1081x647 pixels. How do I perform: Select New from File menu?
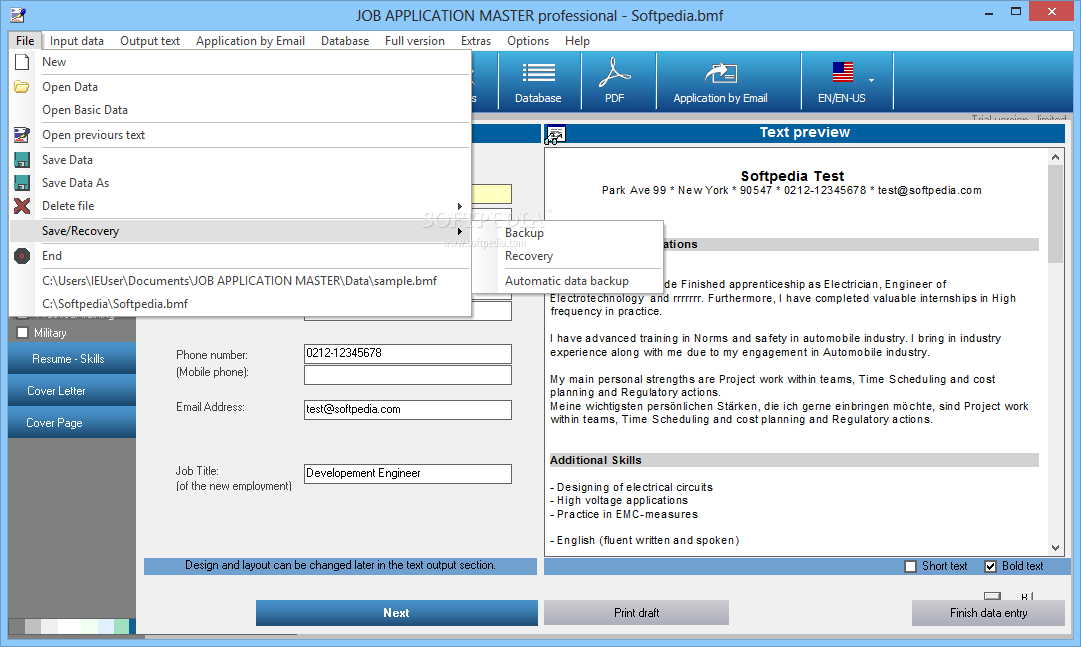241,62
